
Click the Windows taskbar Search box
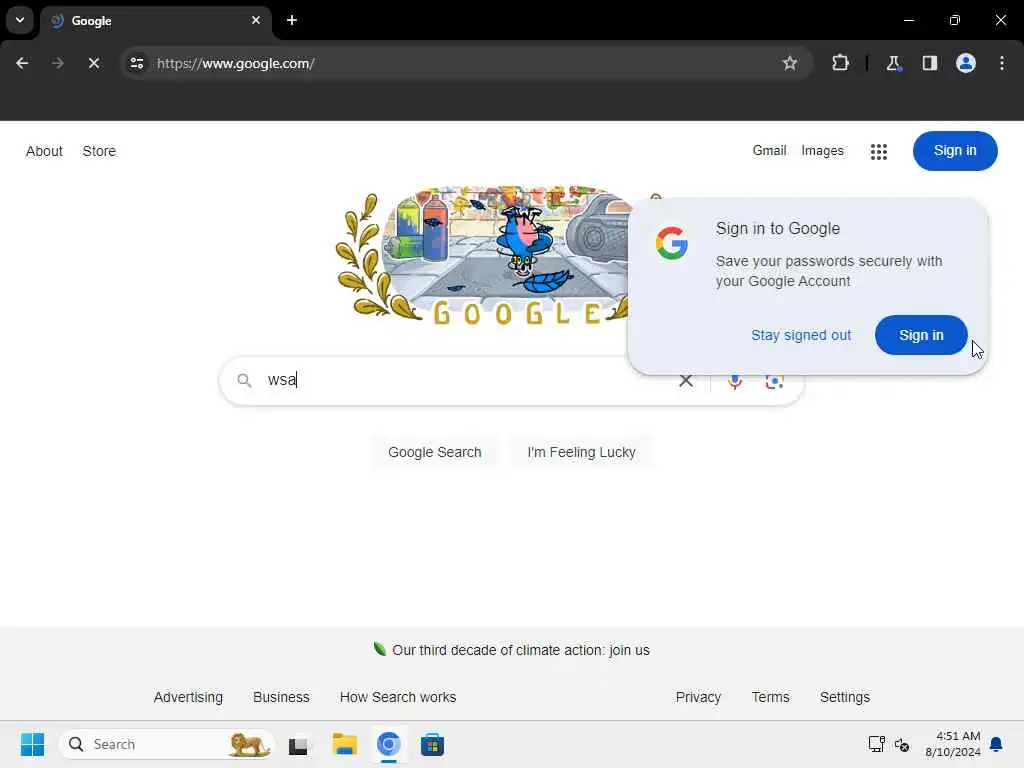pyautogui.click(x=167, y=744)
